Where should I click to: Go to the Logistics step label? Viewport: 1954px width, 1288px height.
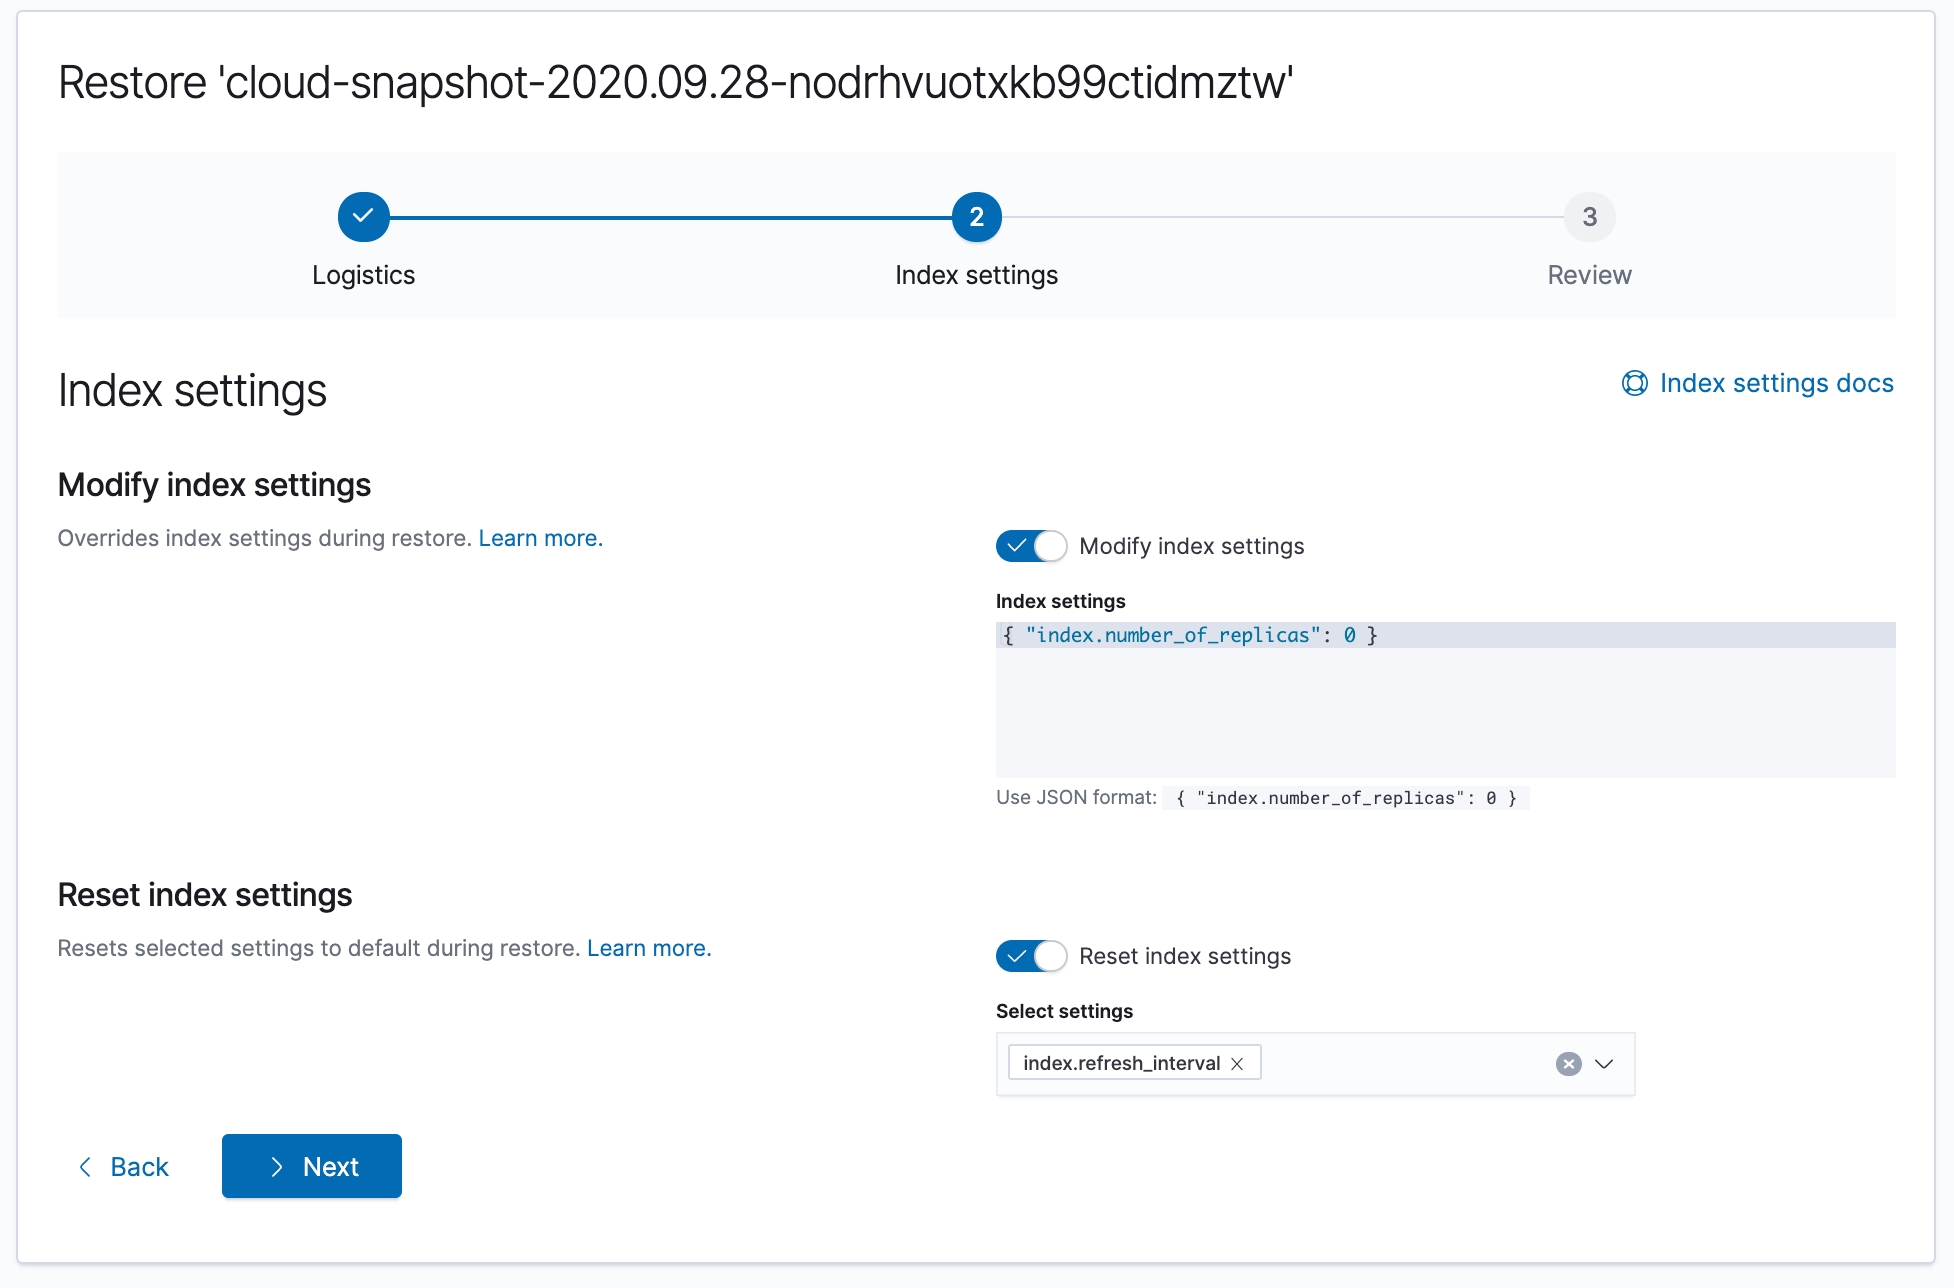363,275
